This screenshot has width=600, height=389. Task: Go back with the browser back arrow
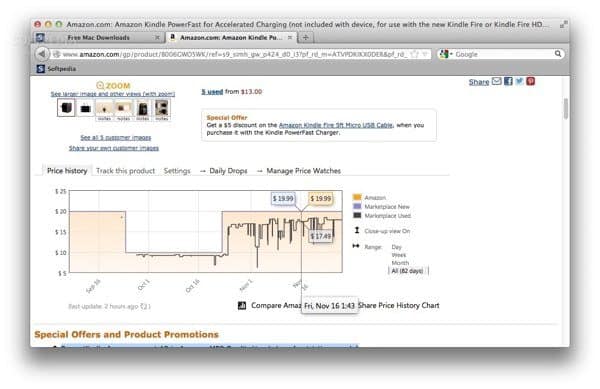click(x=42, y=54)
